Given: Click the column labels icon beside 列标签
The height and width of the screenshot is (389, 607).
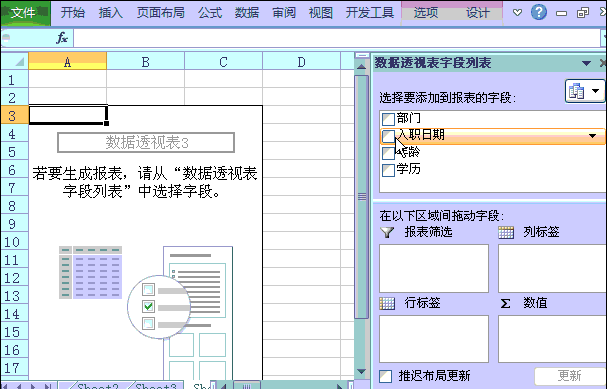Looking at the screenshot, I should (x=506, y=232).
